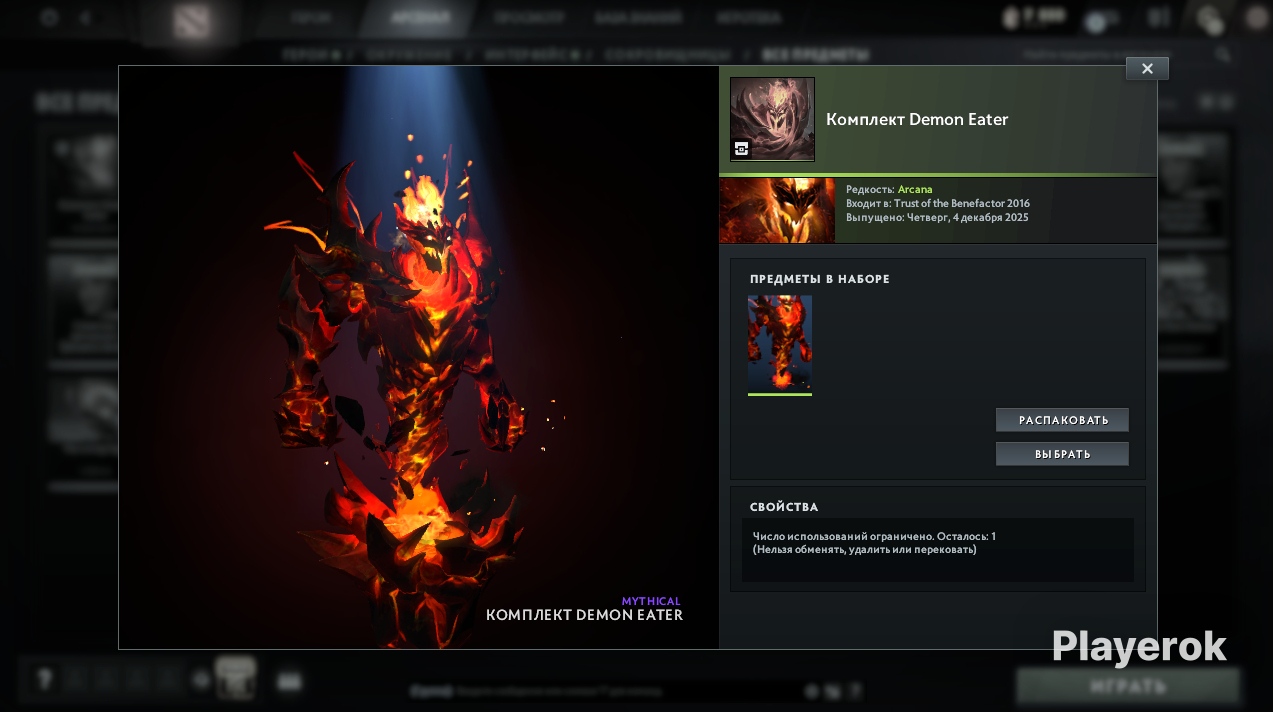The height and width of the screenshot is (712, 1273).
Task: Open the Demon Eater set item thumbnail
Action: pos(780,345)
